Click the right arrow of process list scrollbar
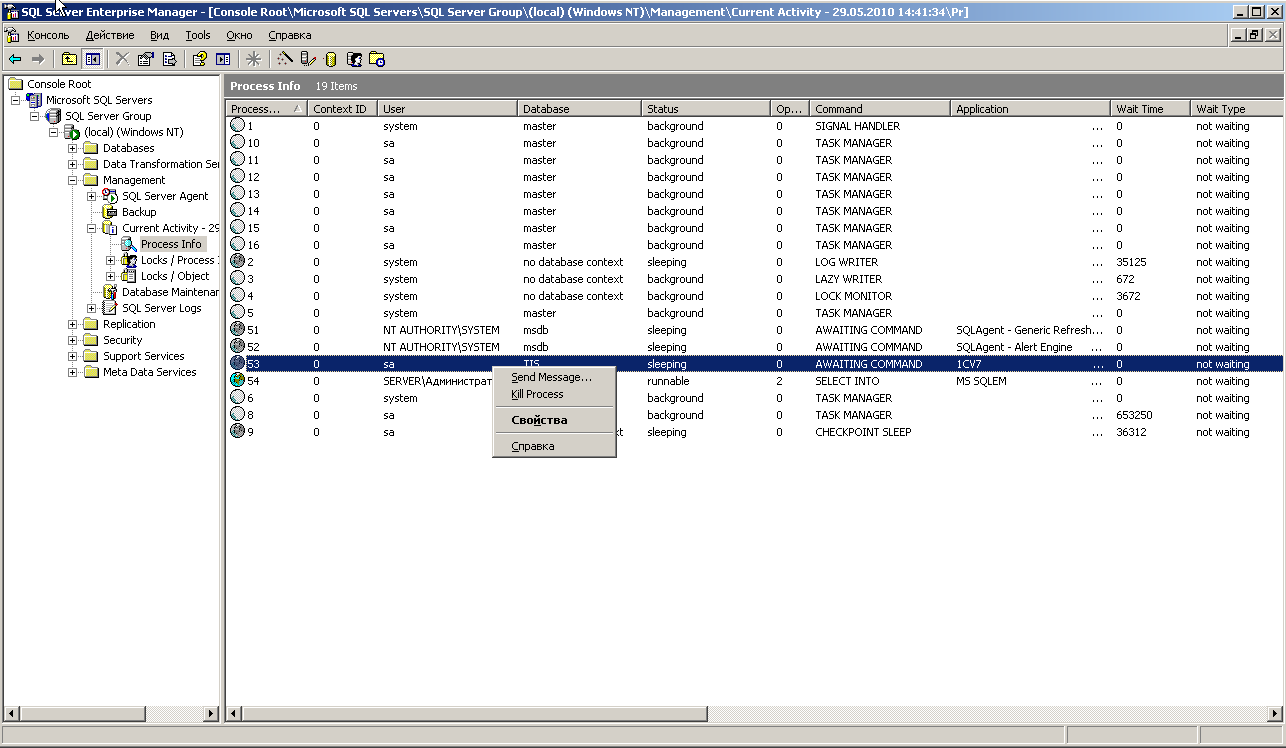1286x748 pixels. tap(1274, 714)
